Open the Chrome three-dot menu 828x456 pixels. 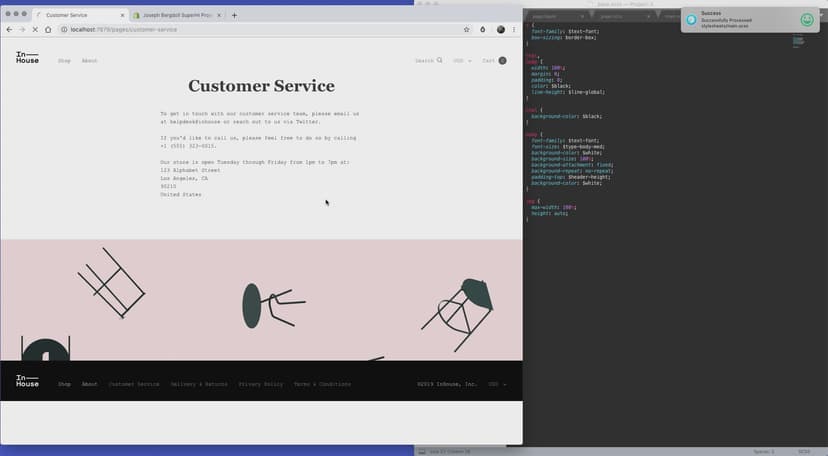(x=514, y=30)
